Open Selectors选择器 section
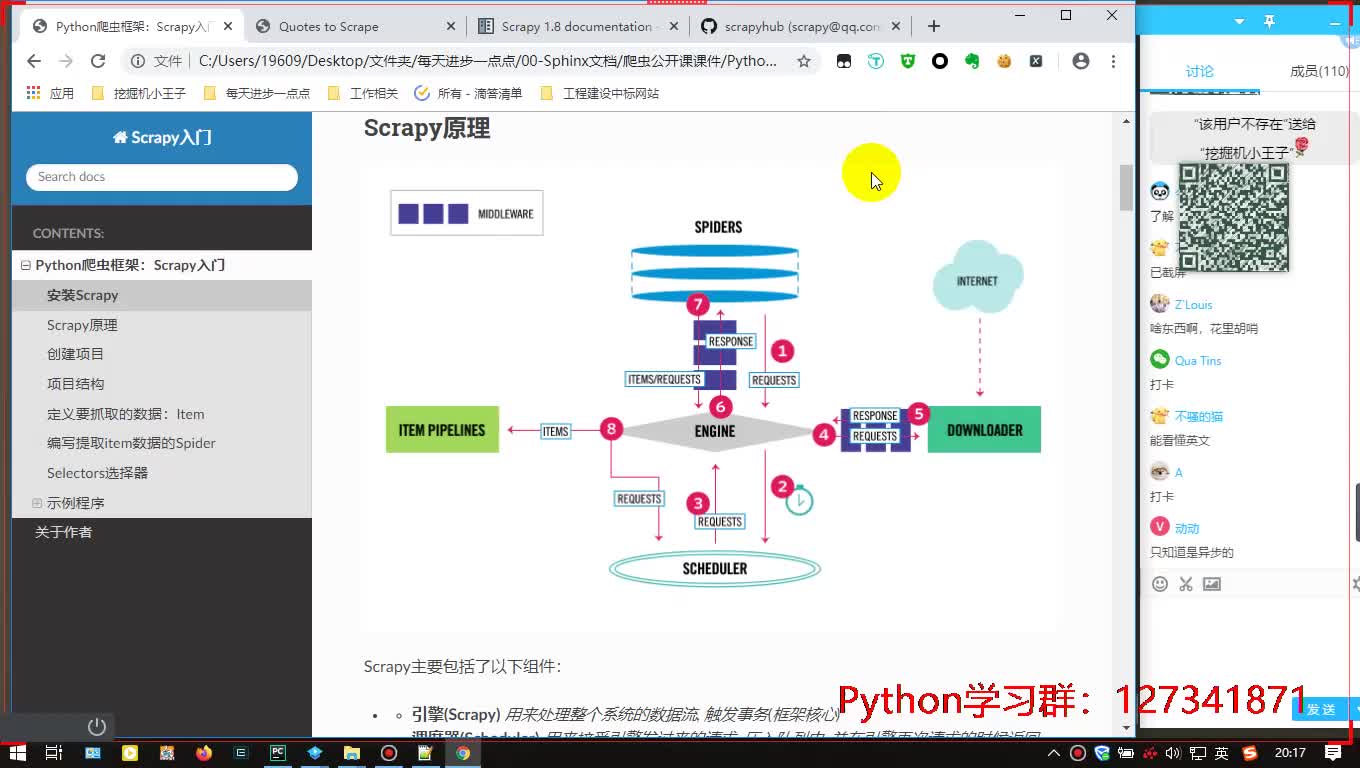This screenshot has width=1360, height=768. tap(162, 473)
